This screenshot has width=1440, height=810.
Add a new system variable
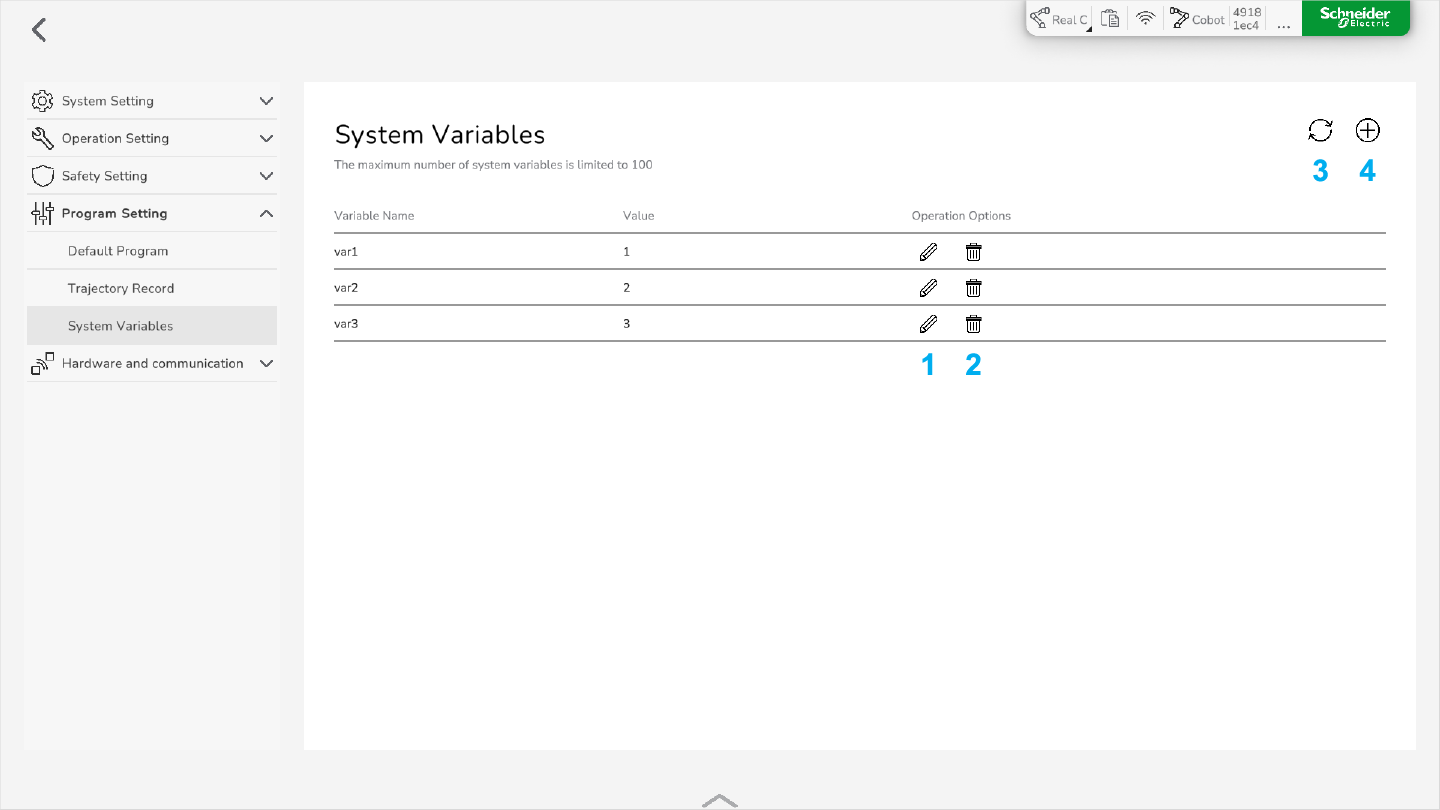click(x=1367, y=130)
